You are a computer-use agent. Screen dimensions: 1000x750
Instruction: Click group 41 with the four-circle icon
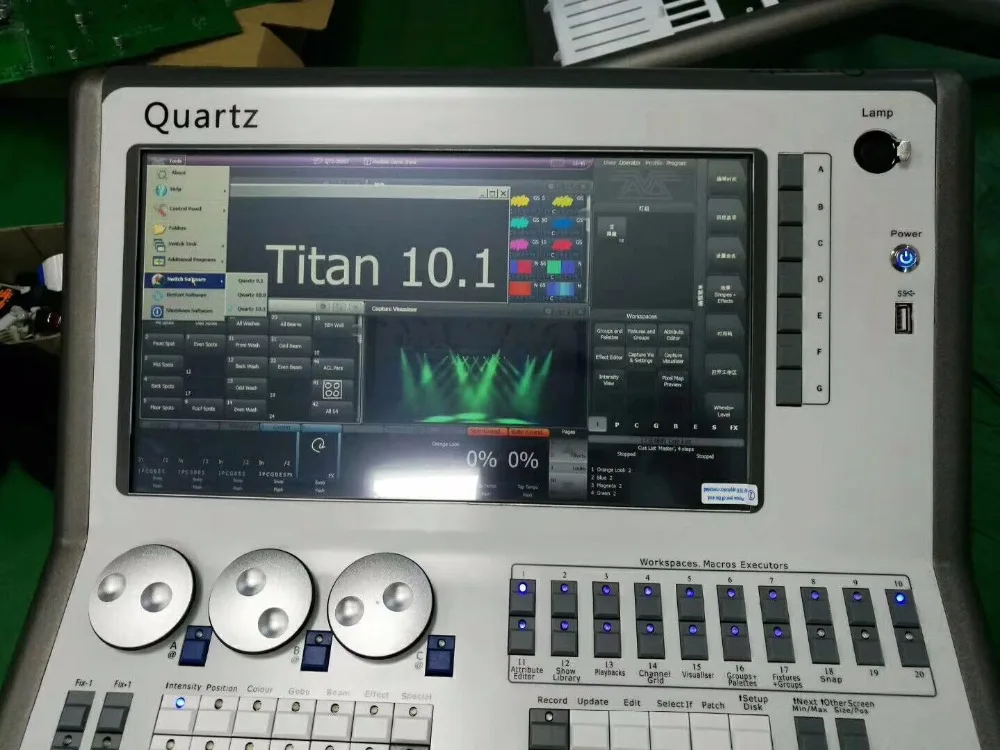pos(332,389)
